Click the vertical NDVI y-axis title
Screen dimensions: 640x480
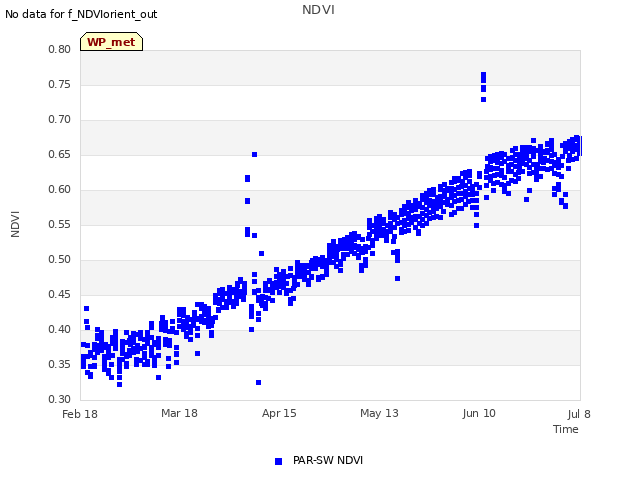(15, 224)
